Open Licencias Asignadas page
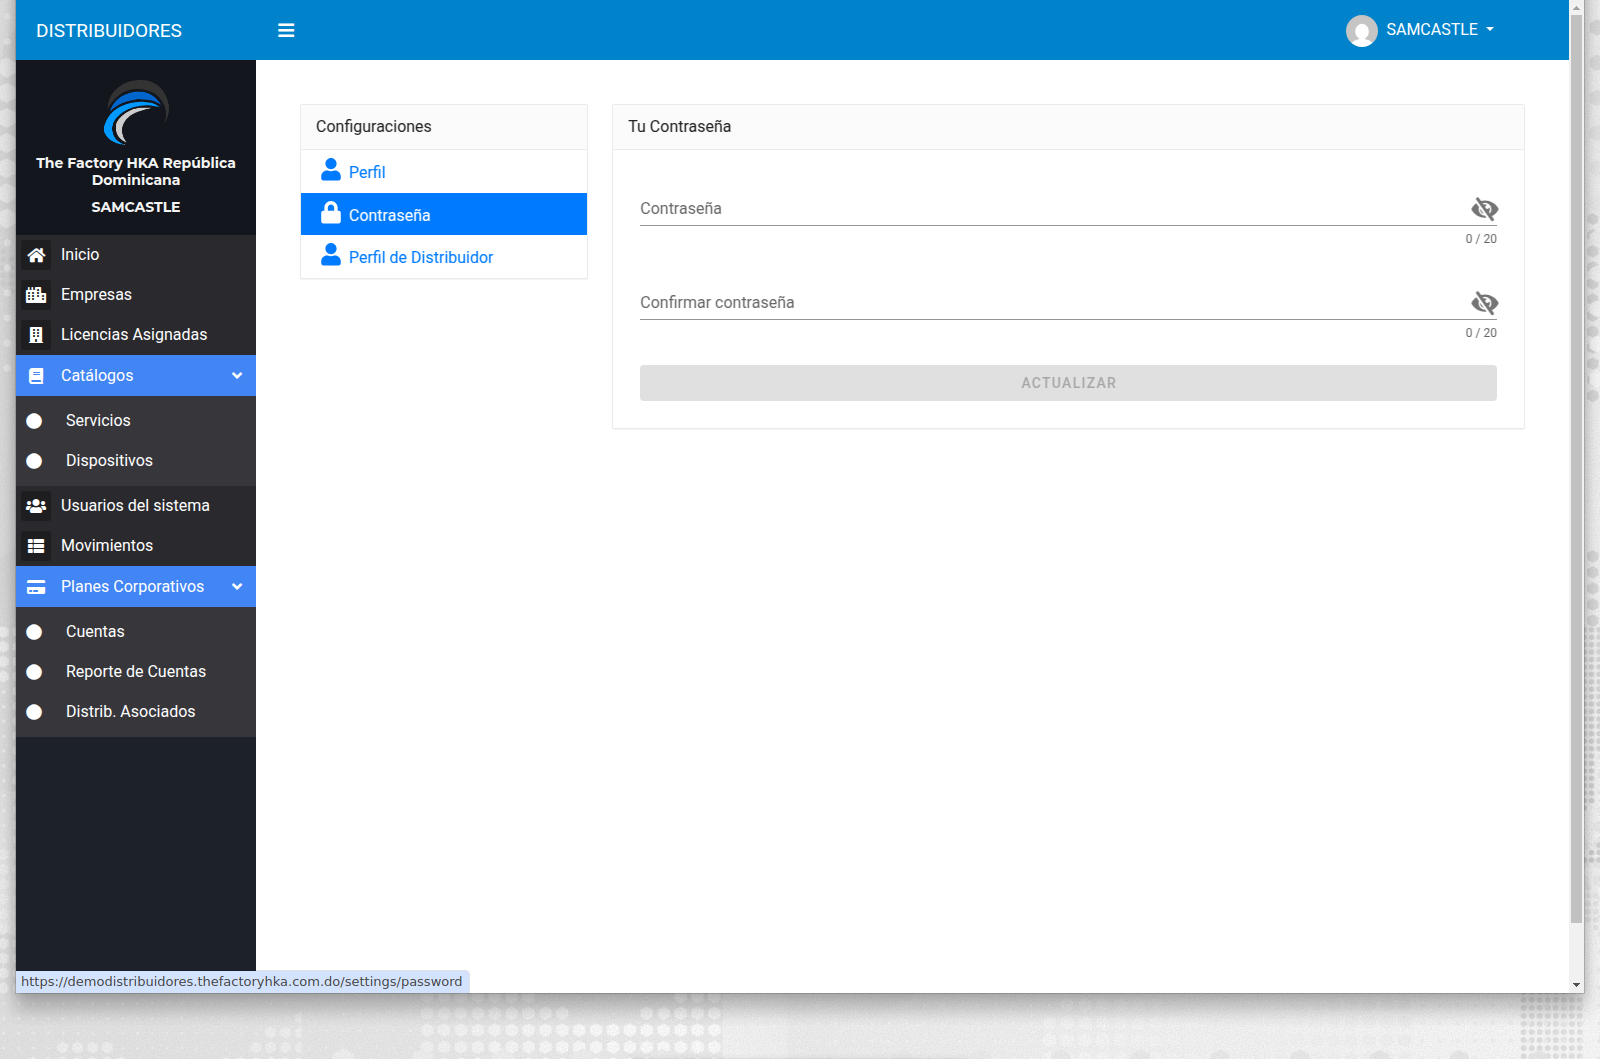 tap(136, 335)
